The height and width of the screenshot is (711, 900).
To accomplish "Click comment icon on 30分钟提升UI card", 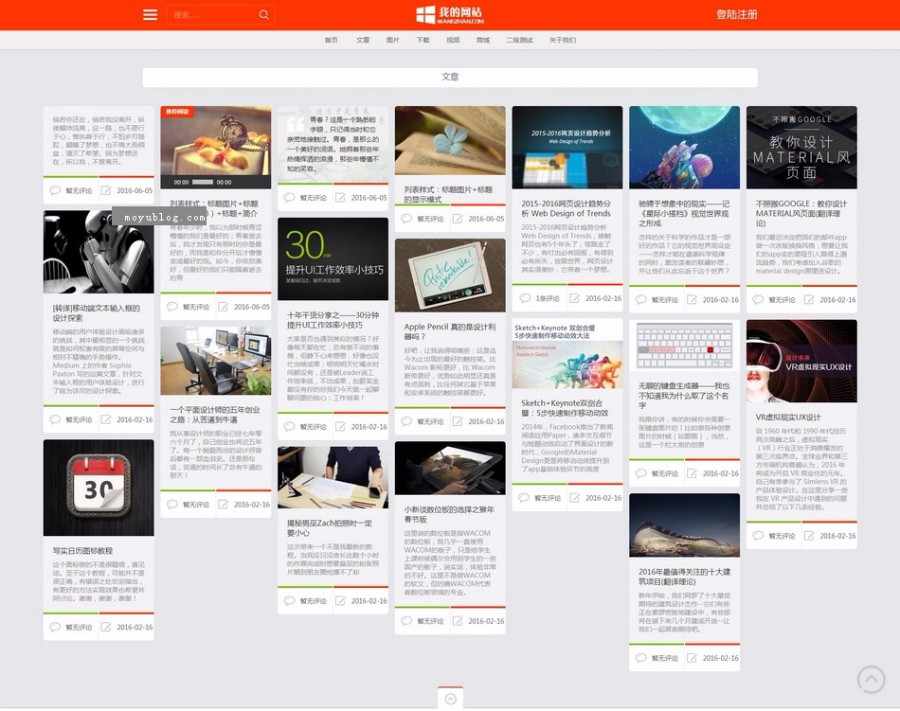I will pos(290,426).
